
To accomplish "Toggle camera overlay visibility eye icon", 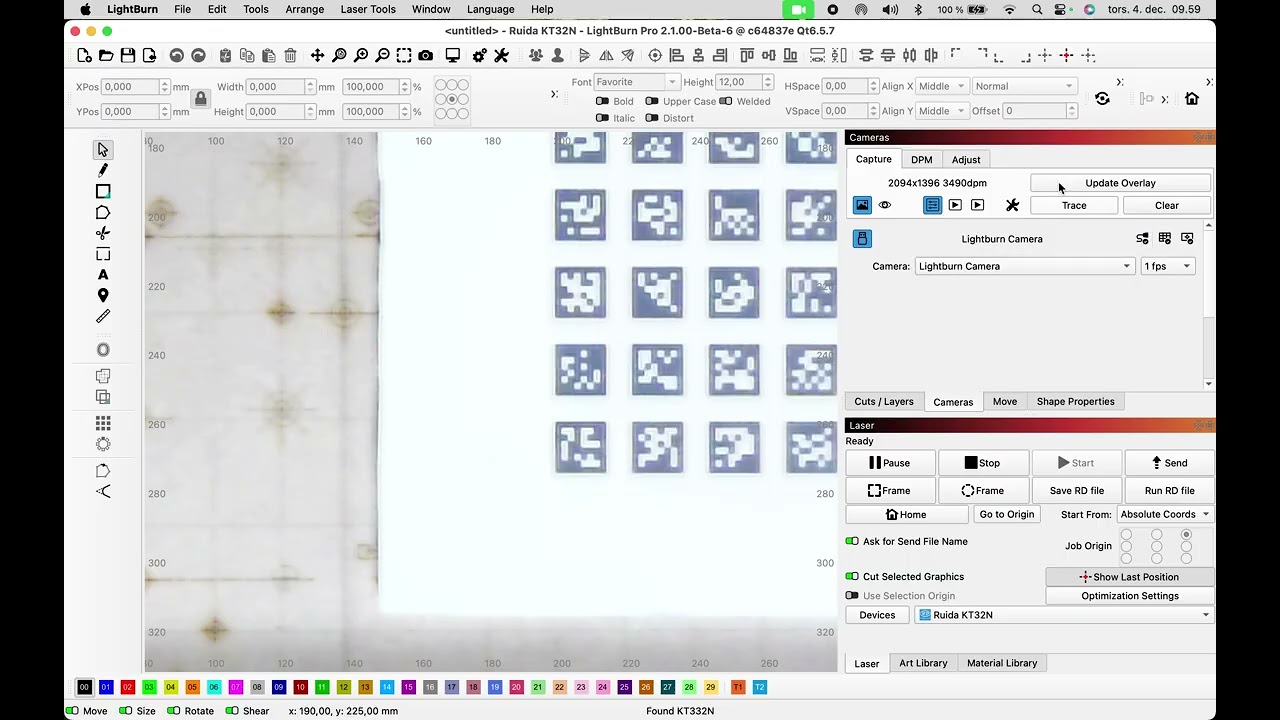I will [885, 205].
